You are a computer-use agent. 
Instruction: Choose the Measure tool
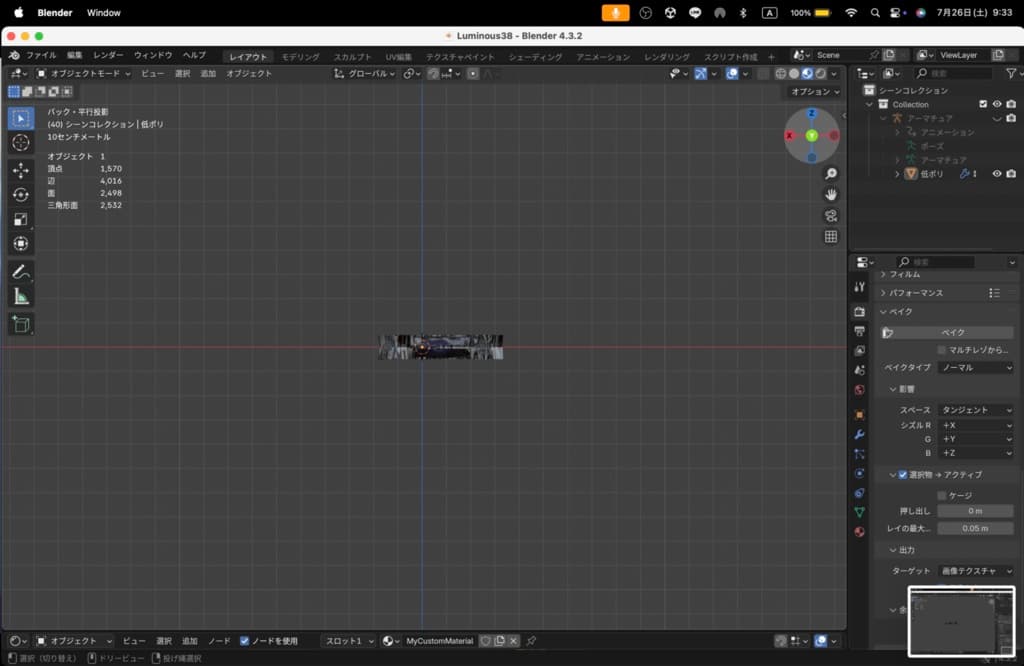(21, 297)
